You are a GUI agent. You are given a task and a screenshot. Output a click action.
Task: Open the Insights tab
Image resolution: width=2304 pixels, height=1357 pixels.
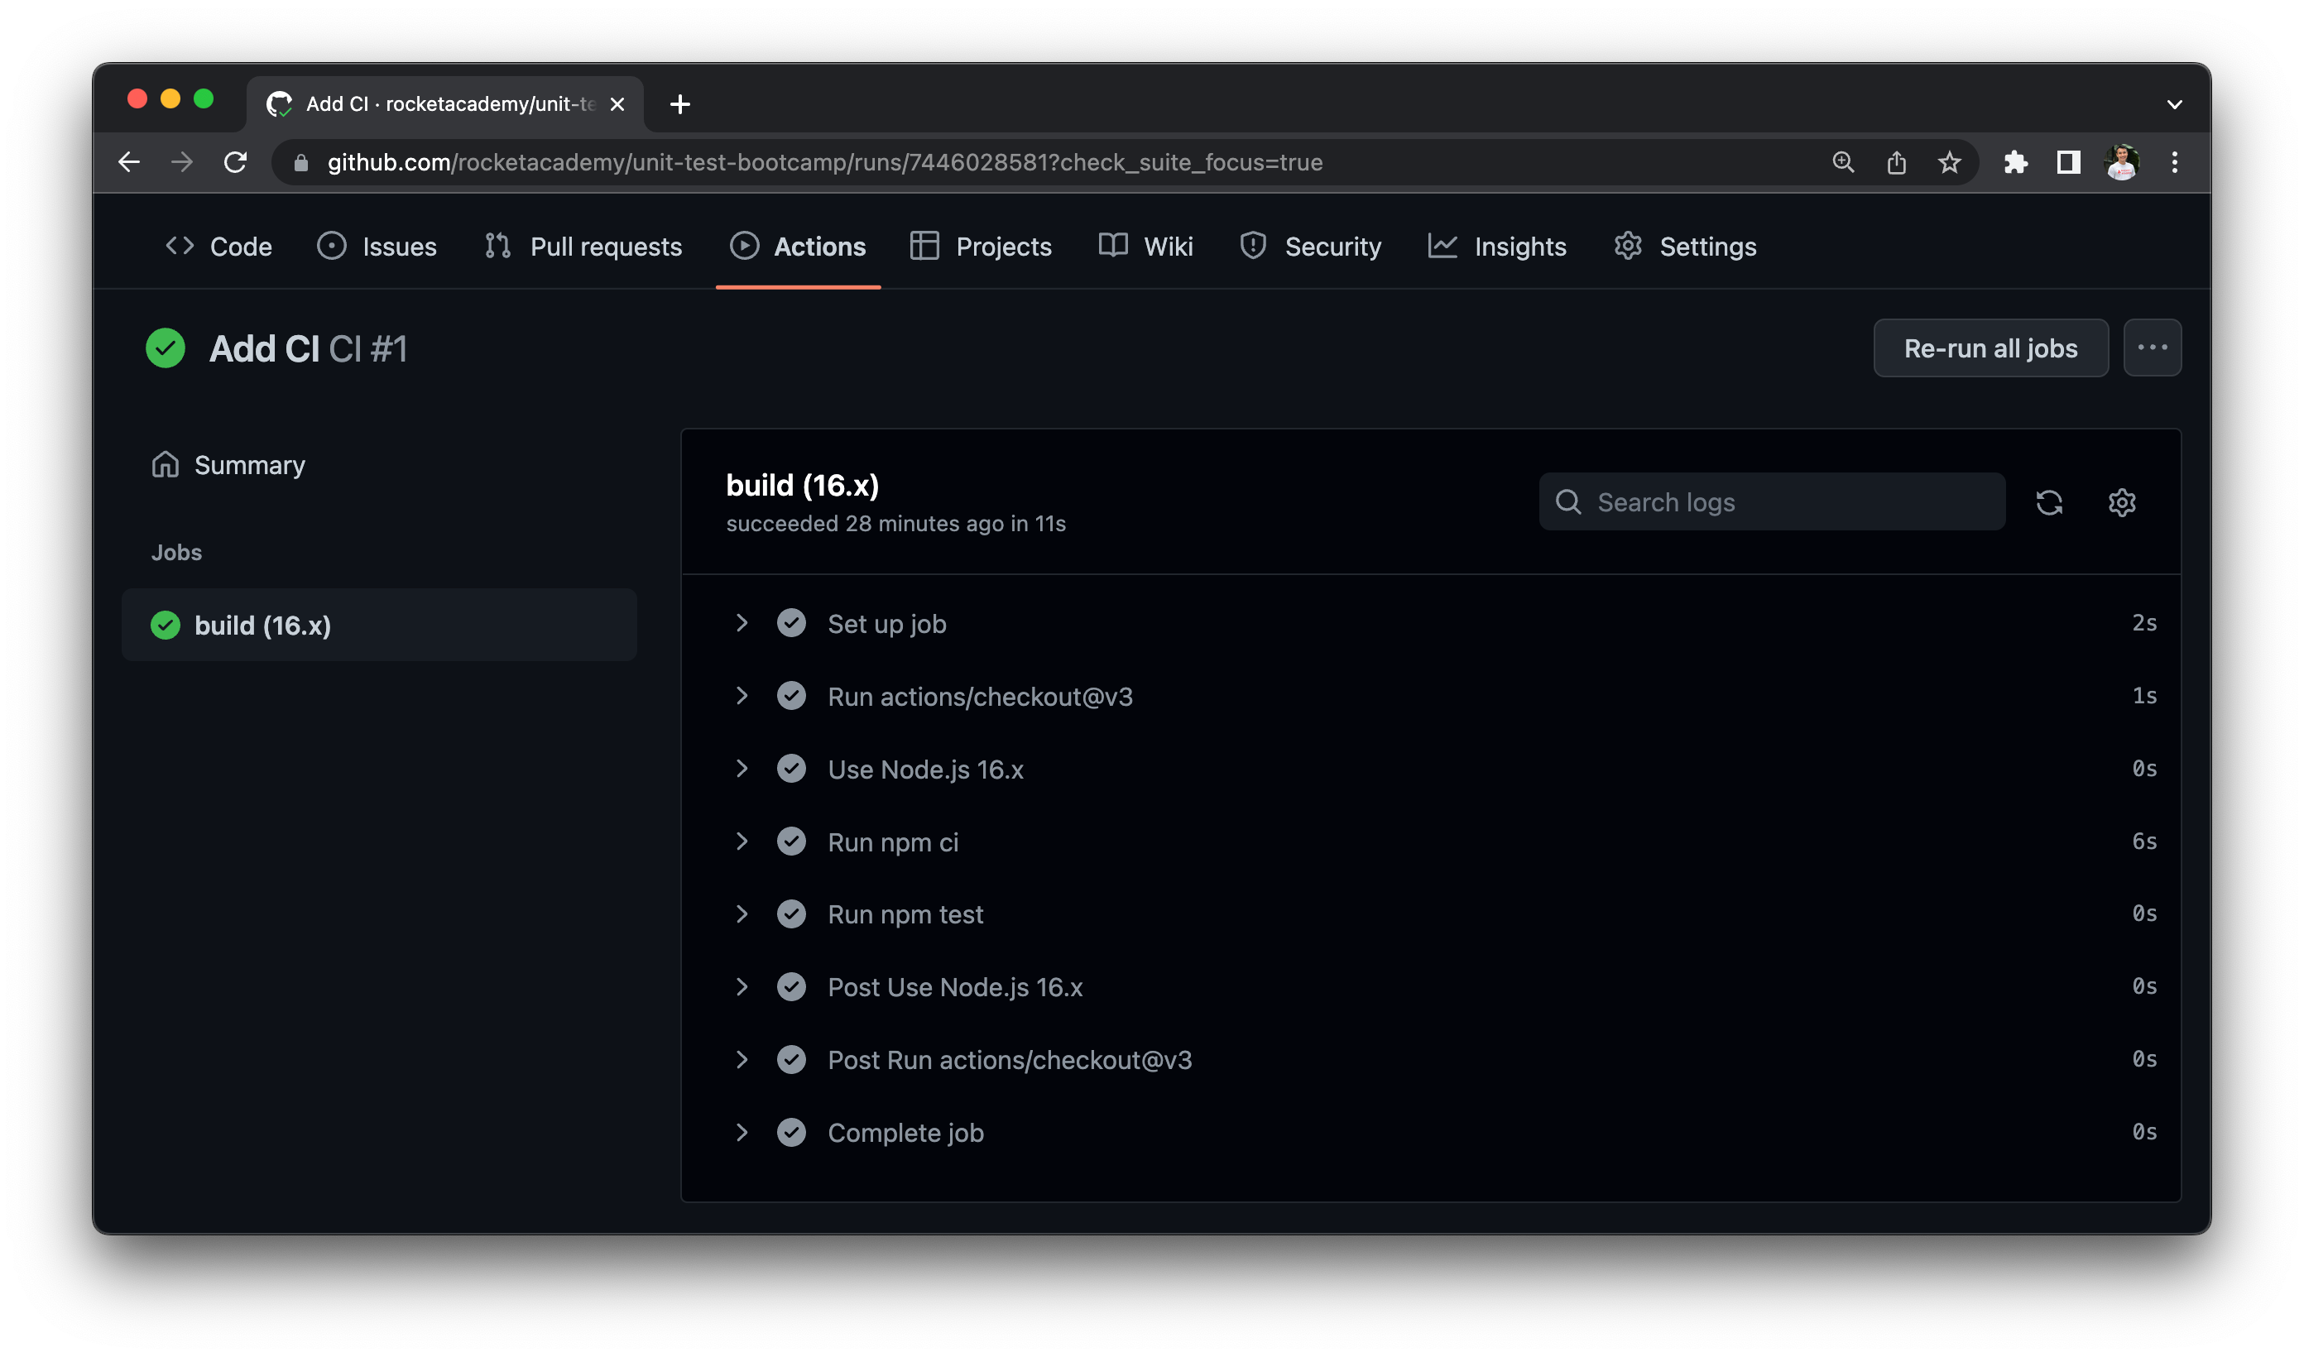(1498, 246)
